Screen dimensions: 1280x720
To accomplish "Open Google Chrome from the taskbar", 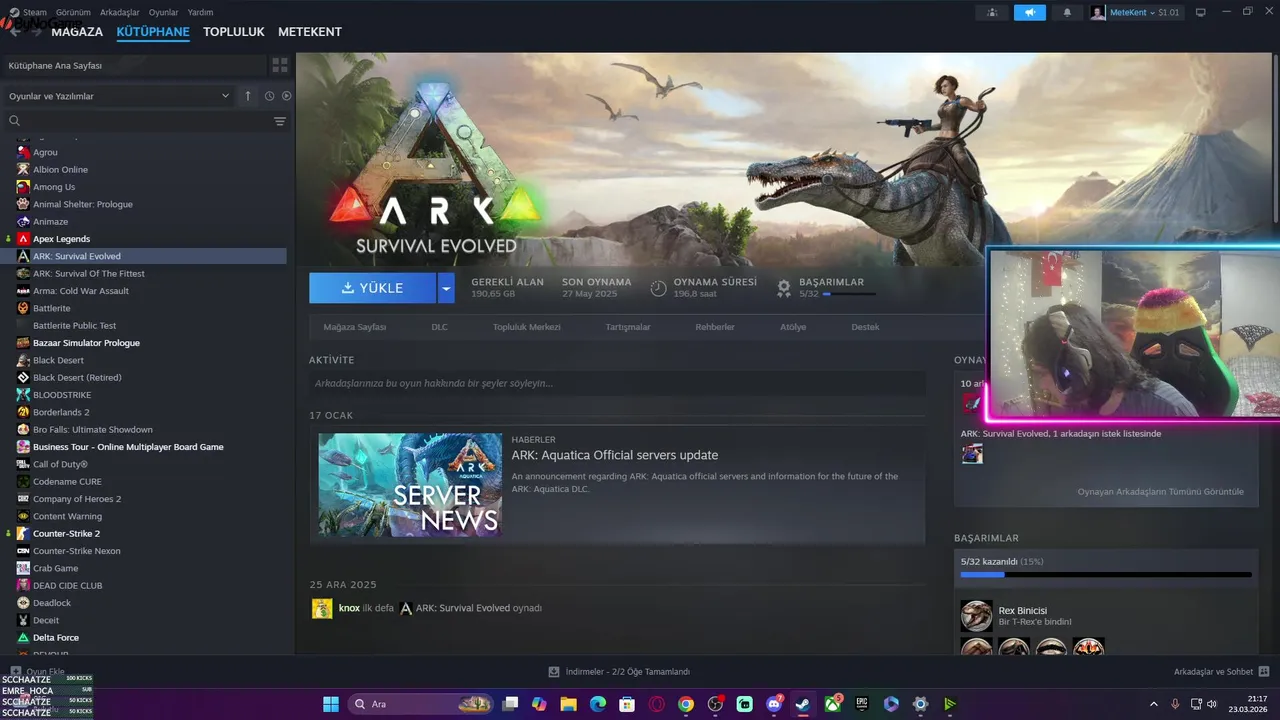I will pyautogui.click(x=686, y=704).
